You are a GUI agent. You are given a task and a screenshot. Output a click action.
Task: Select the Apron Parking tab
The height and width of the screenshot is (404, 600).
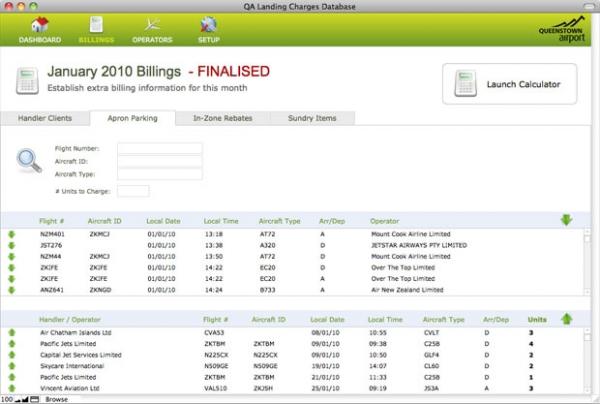(x=132, y=118)
